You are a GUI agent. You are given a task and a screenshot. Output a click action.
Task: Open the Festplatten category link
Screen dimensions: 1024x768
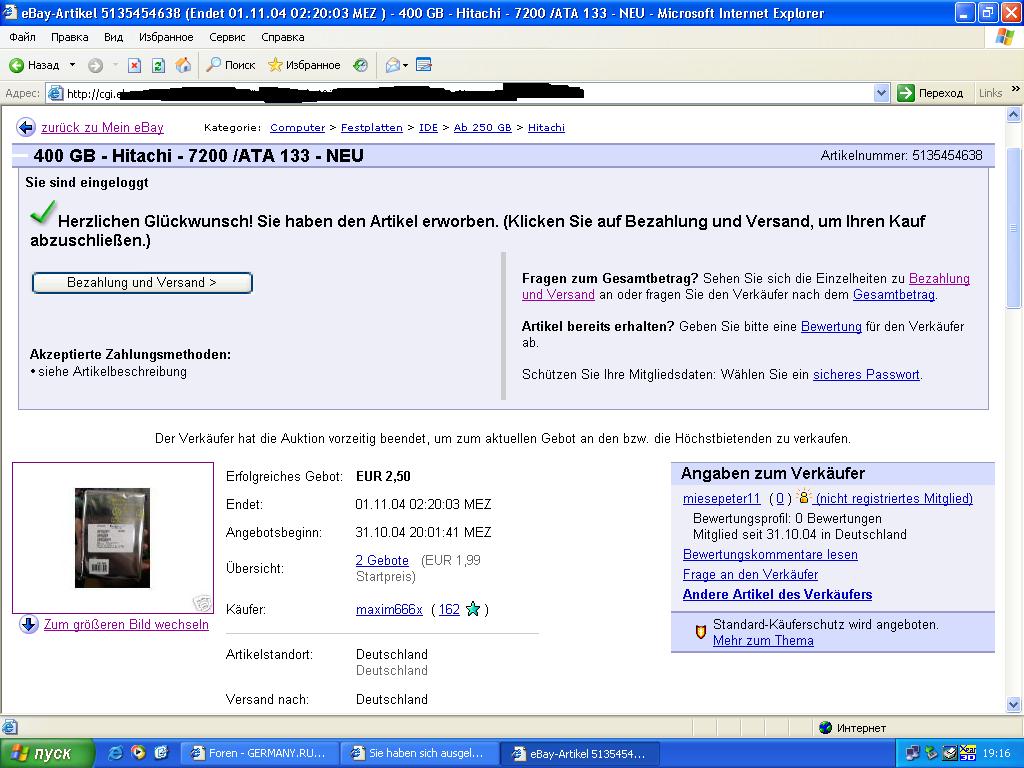(372, 127)
